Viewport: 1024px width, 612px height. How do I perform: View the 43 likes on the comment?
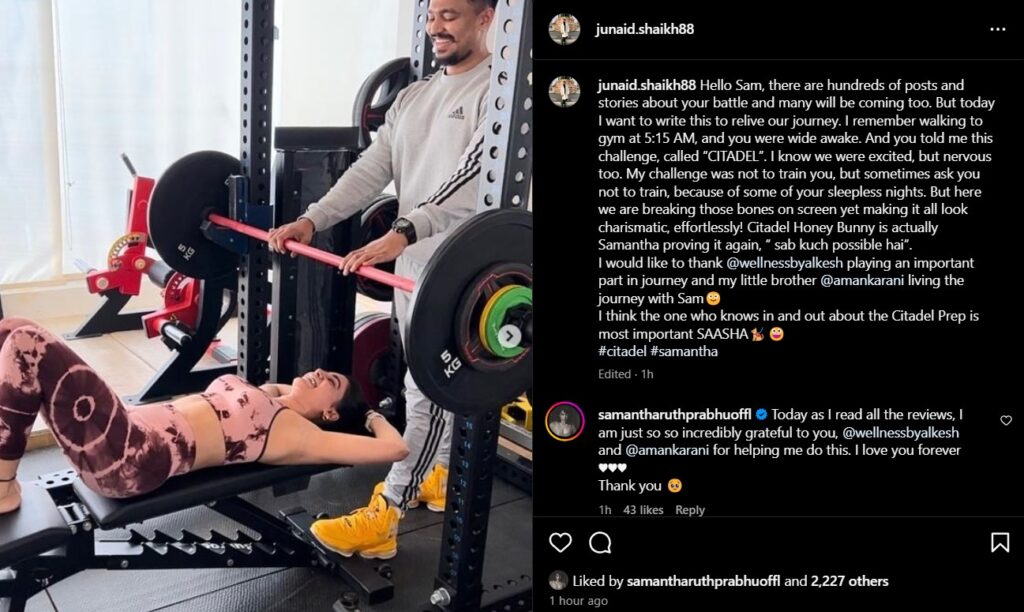tap(643, 509)
